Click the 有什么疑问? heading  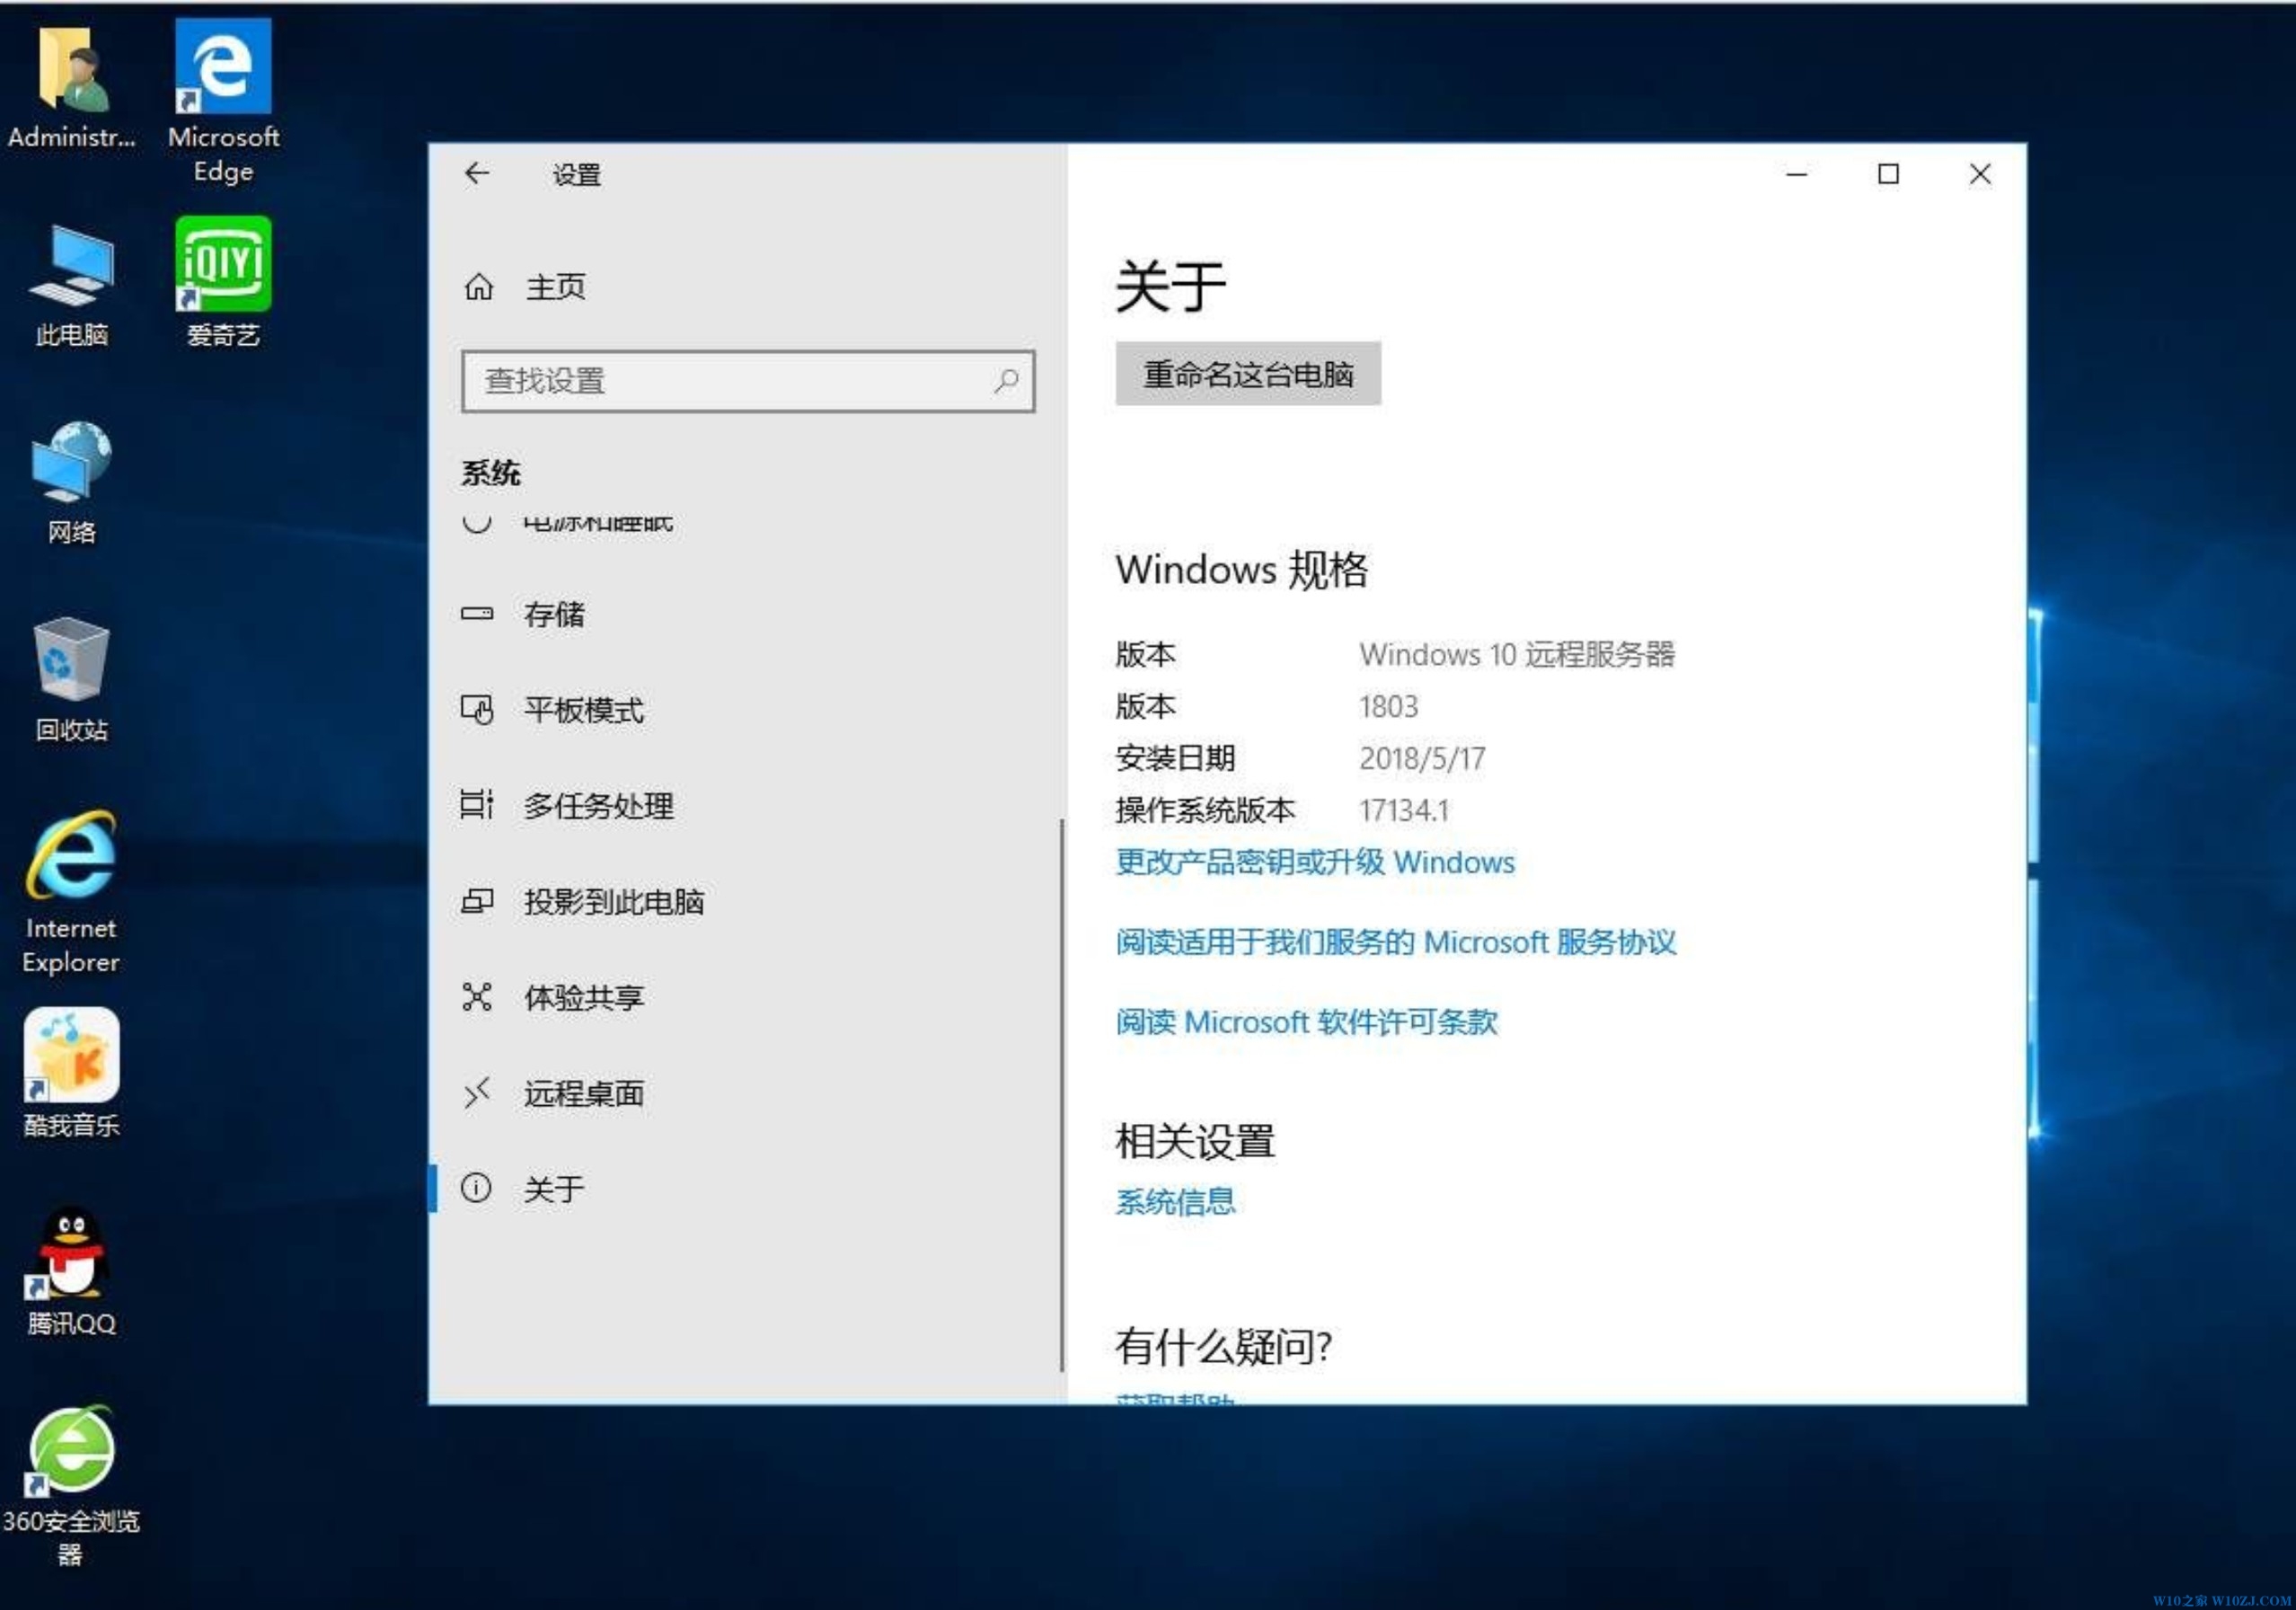(x=1224, y=1346)
